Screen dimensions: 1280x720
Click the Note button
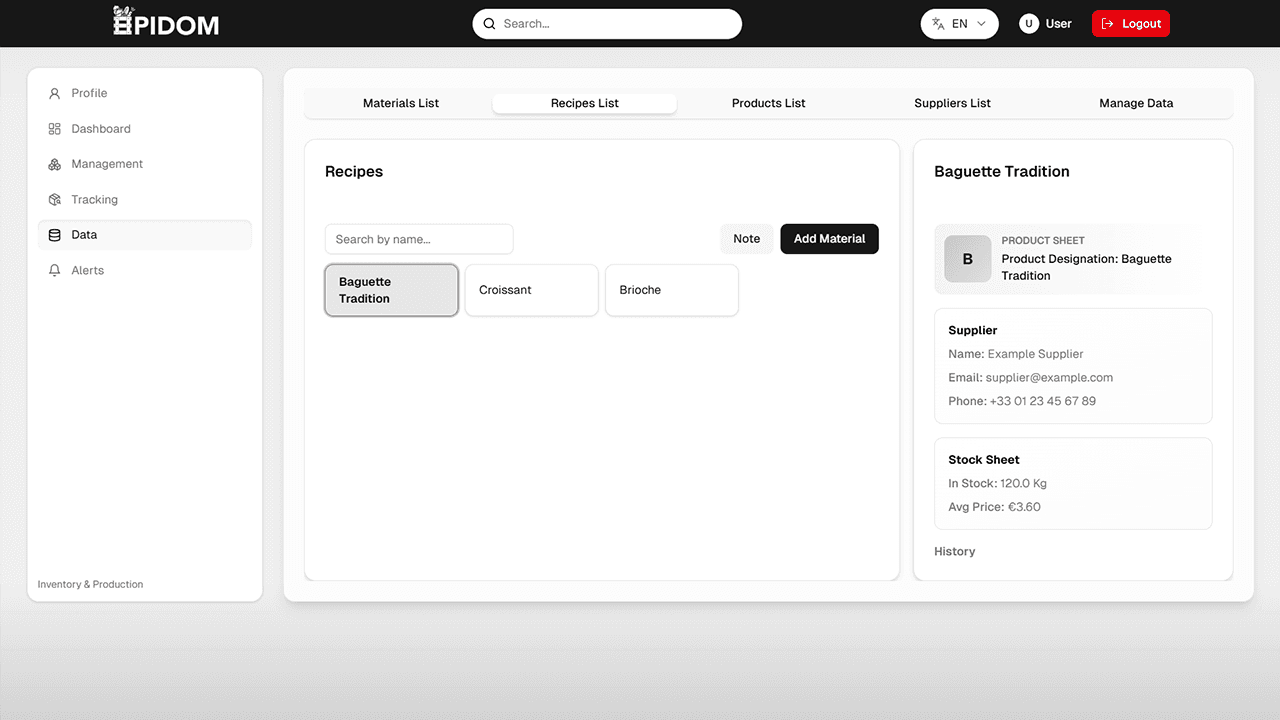pyautogui.click(x=746, y=239)
